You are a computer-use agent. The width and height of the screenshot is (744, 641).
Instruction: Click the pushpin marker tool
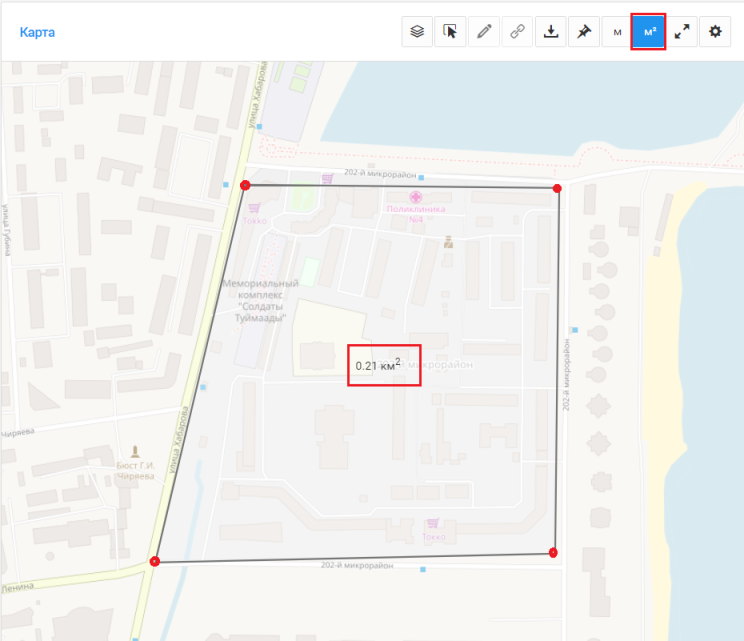[x=583, y=32]
